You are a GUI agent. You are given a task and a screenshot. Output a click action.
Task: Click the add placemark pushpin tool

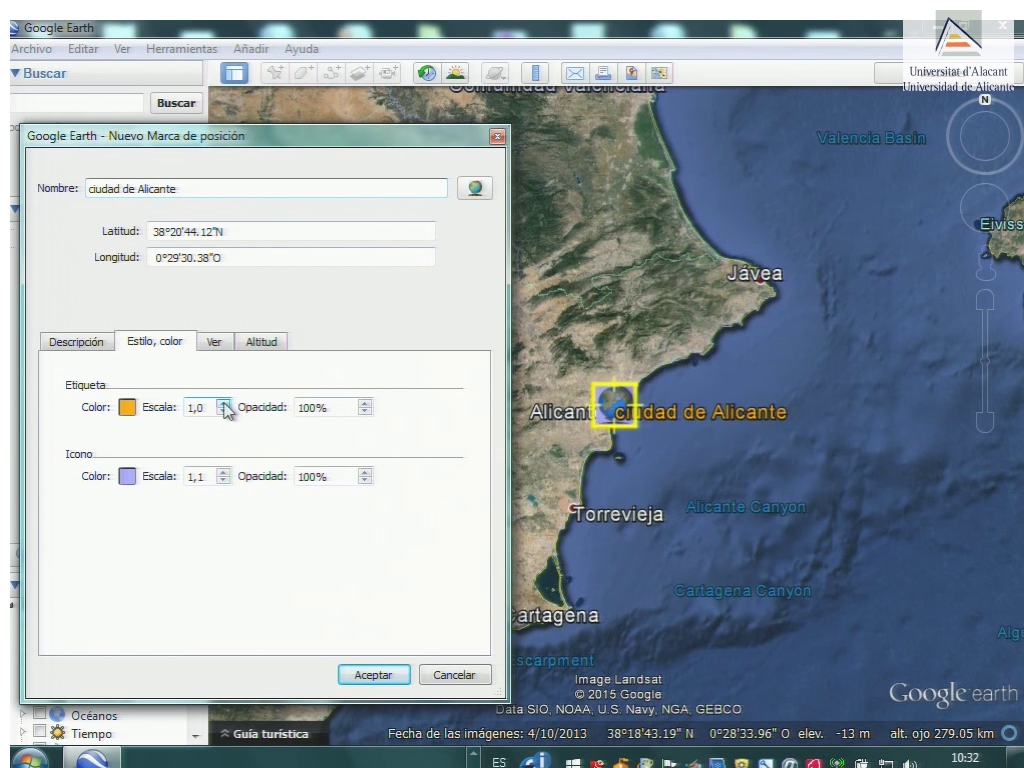click(275, 73)
